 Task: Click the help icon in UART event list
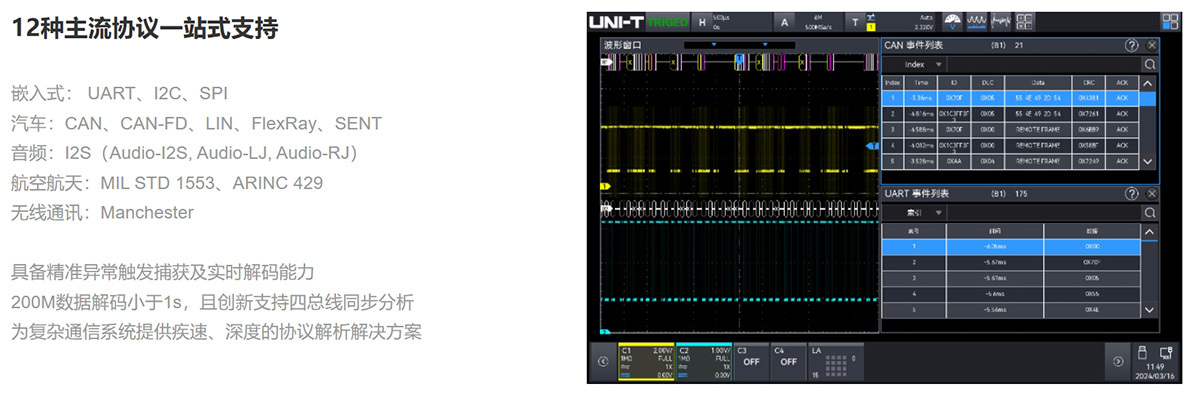[1132, 193]
